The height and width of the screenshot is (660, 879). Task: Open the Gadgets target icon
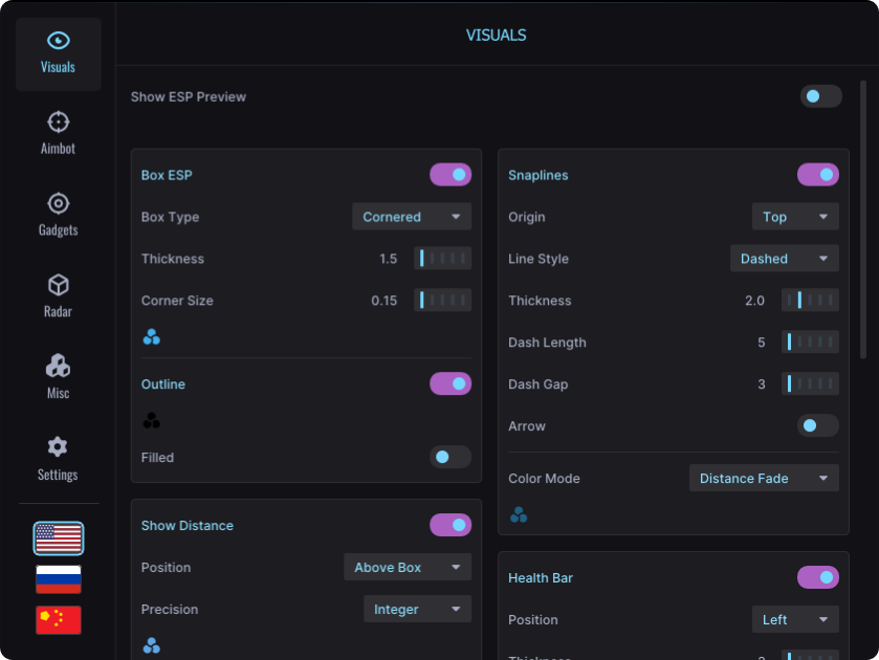(x=58, y=204)
